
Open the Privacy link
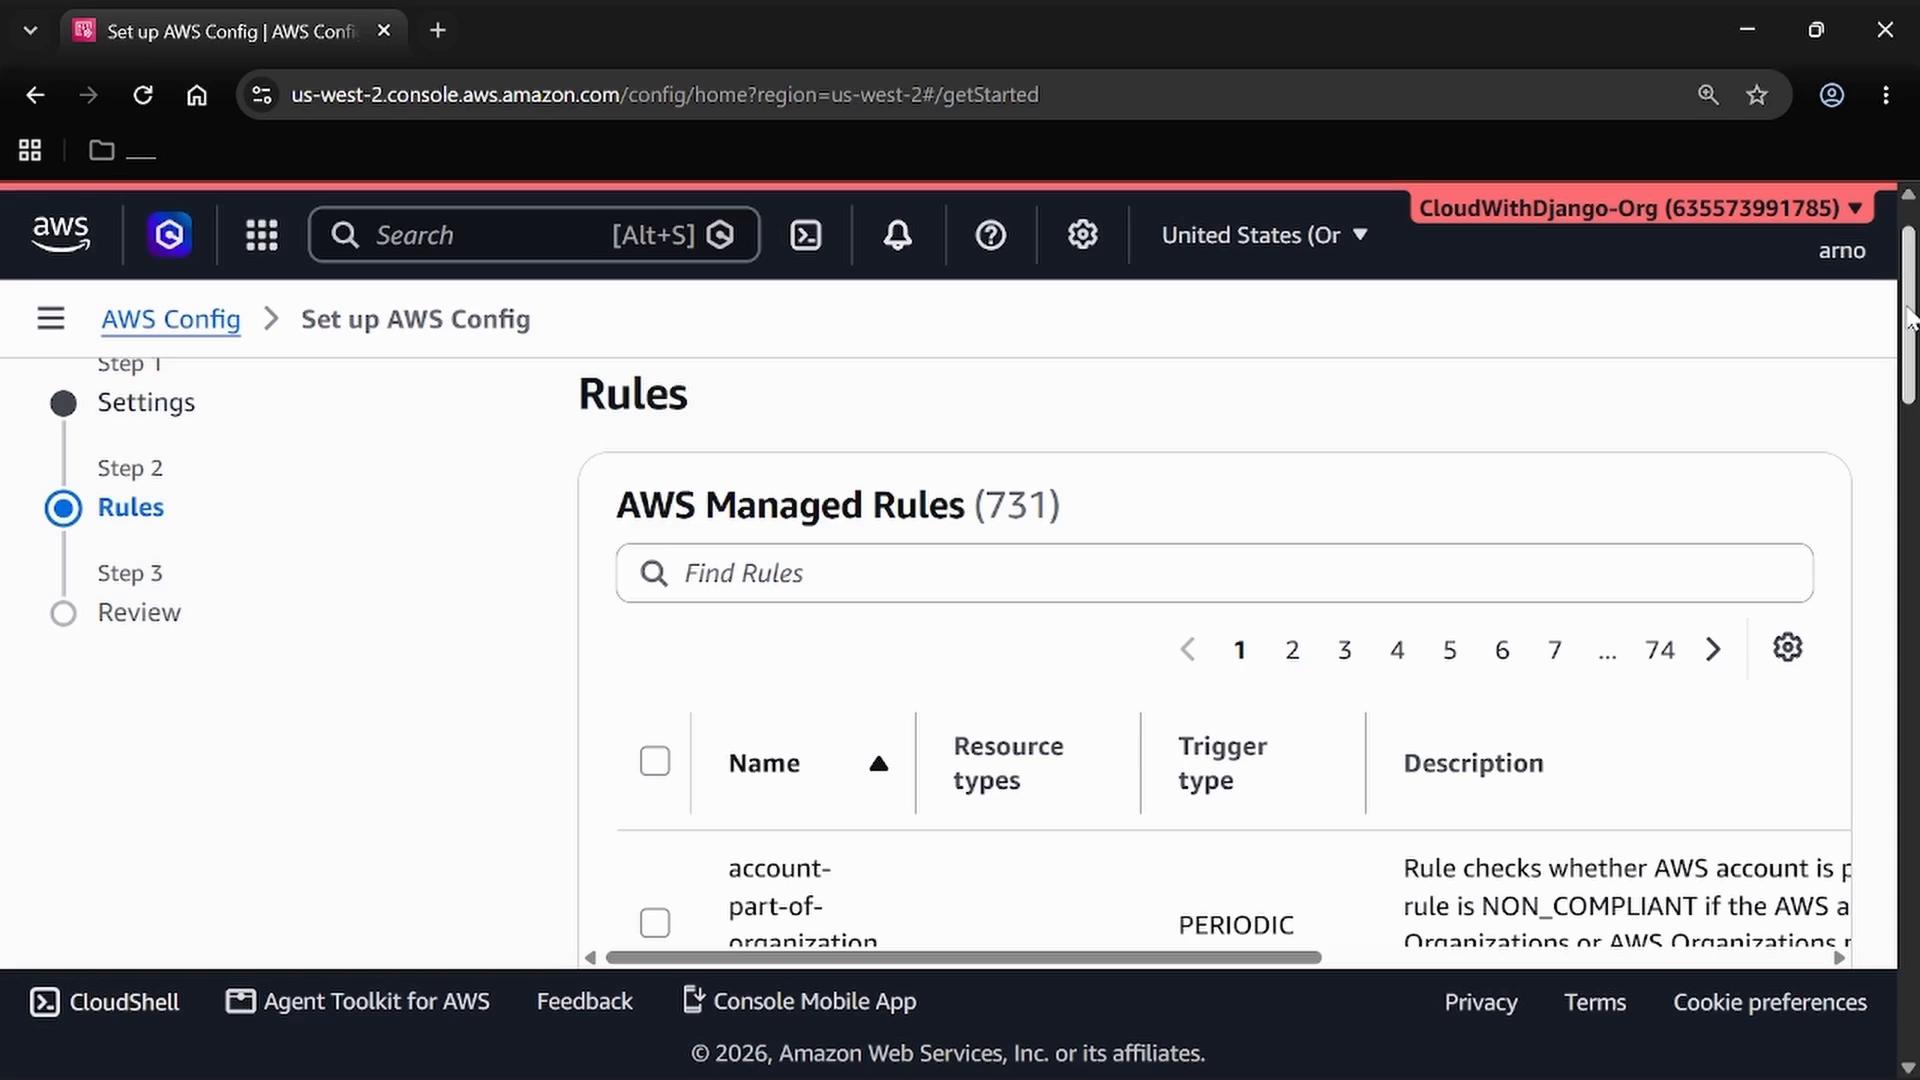click(1481, 1002)
